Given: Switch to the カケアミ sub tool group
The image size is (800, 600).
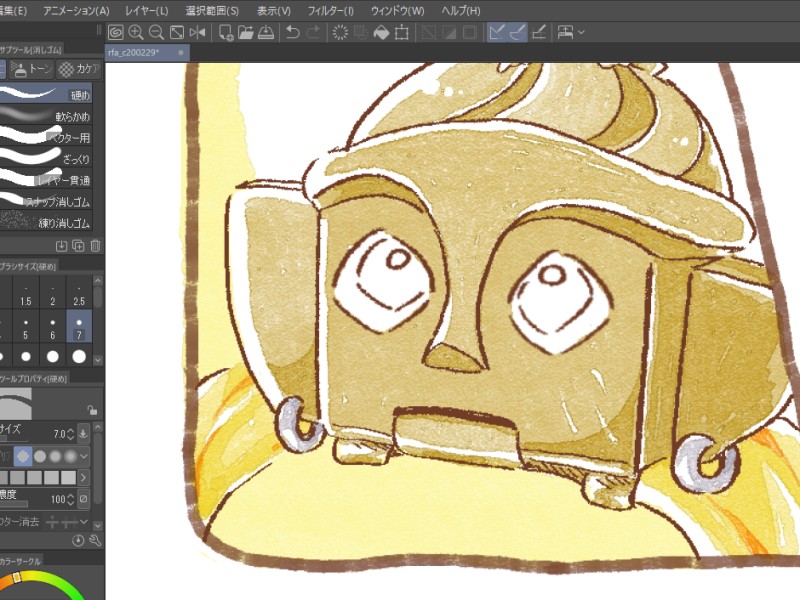Looking at the screenshot, I should (79, 69).
